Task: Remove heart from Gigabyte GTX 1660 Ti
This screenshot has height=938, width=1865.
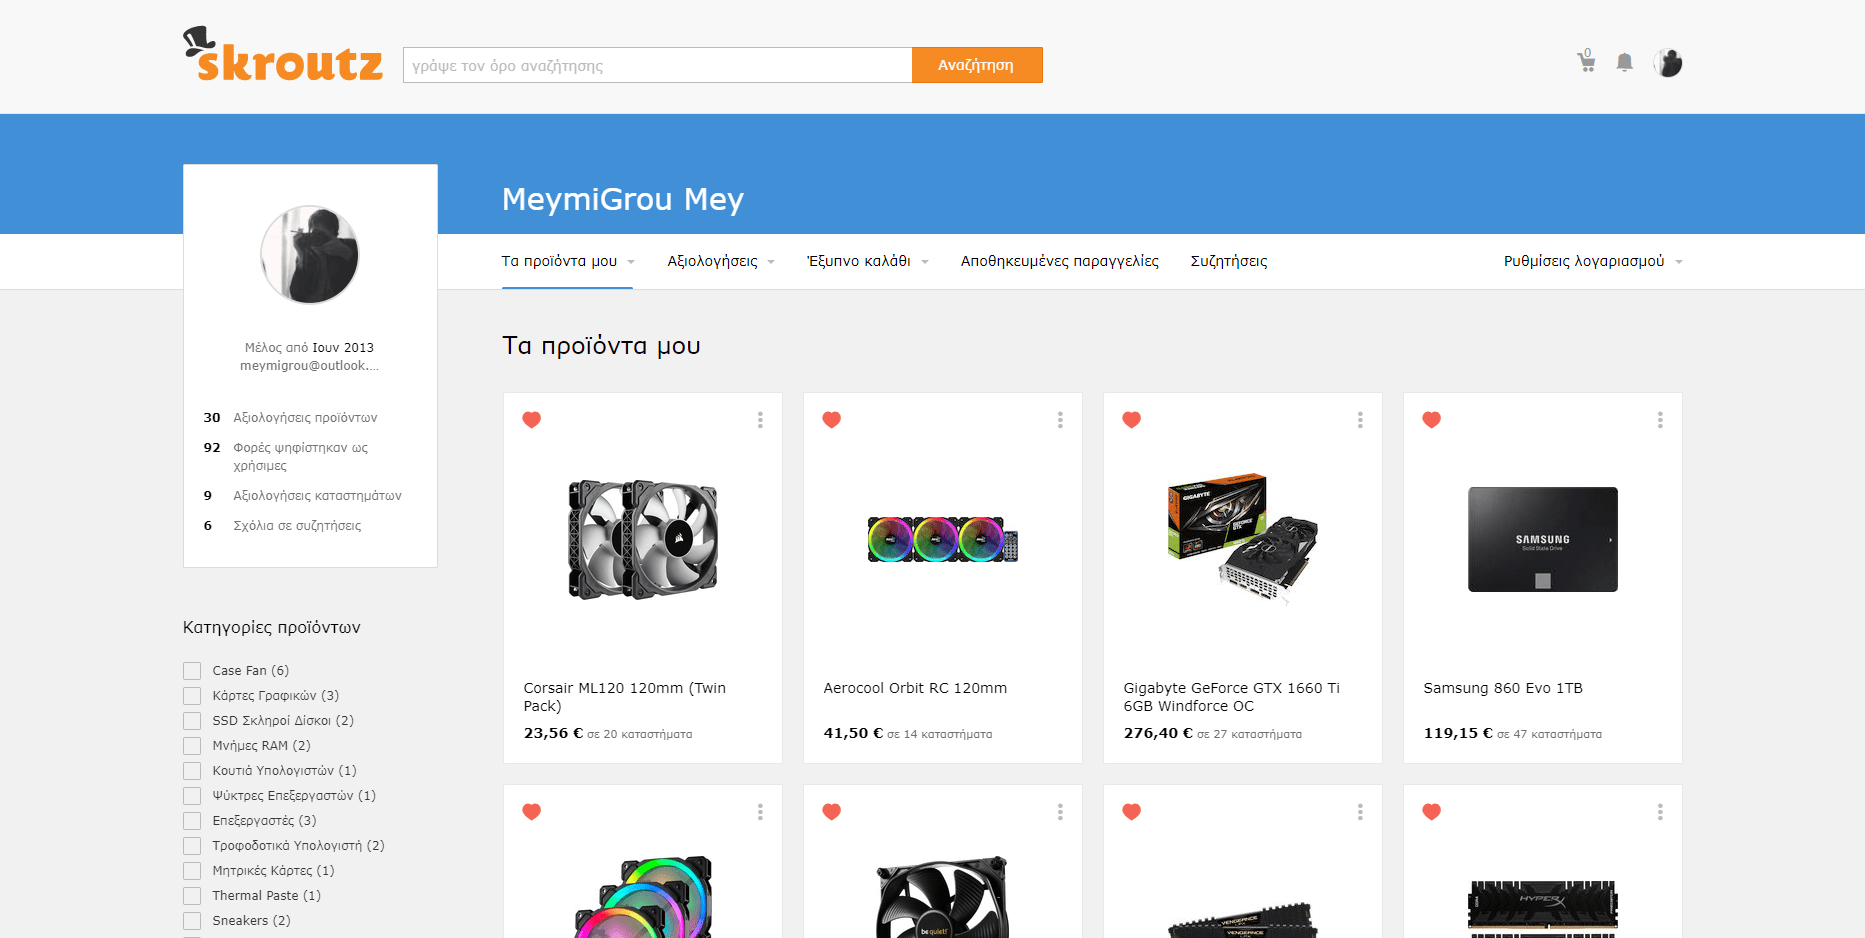Action: click(1131, 420)
